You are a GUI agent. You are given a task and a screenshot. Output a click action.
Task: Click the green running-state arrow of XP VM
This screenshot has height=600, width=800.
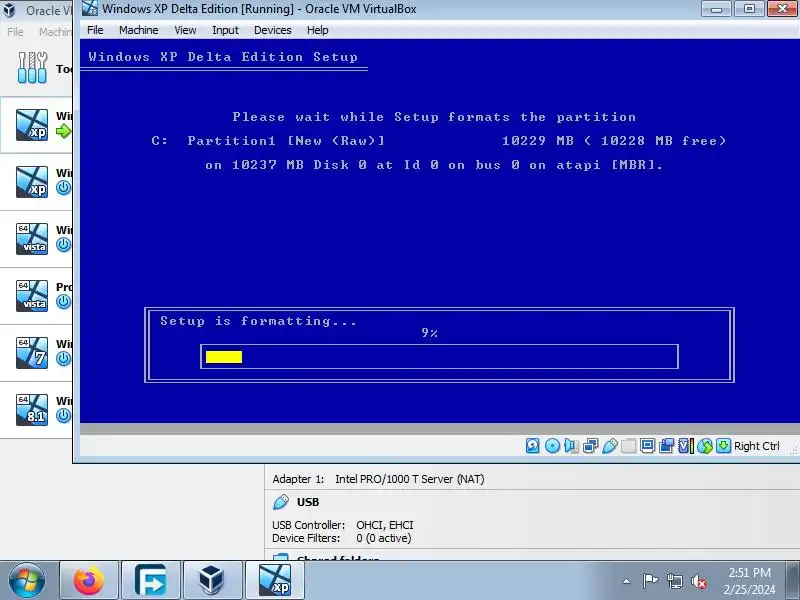(63, 131)
